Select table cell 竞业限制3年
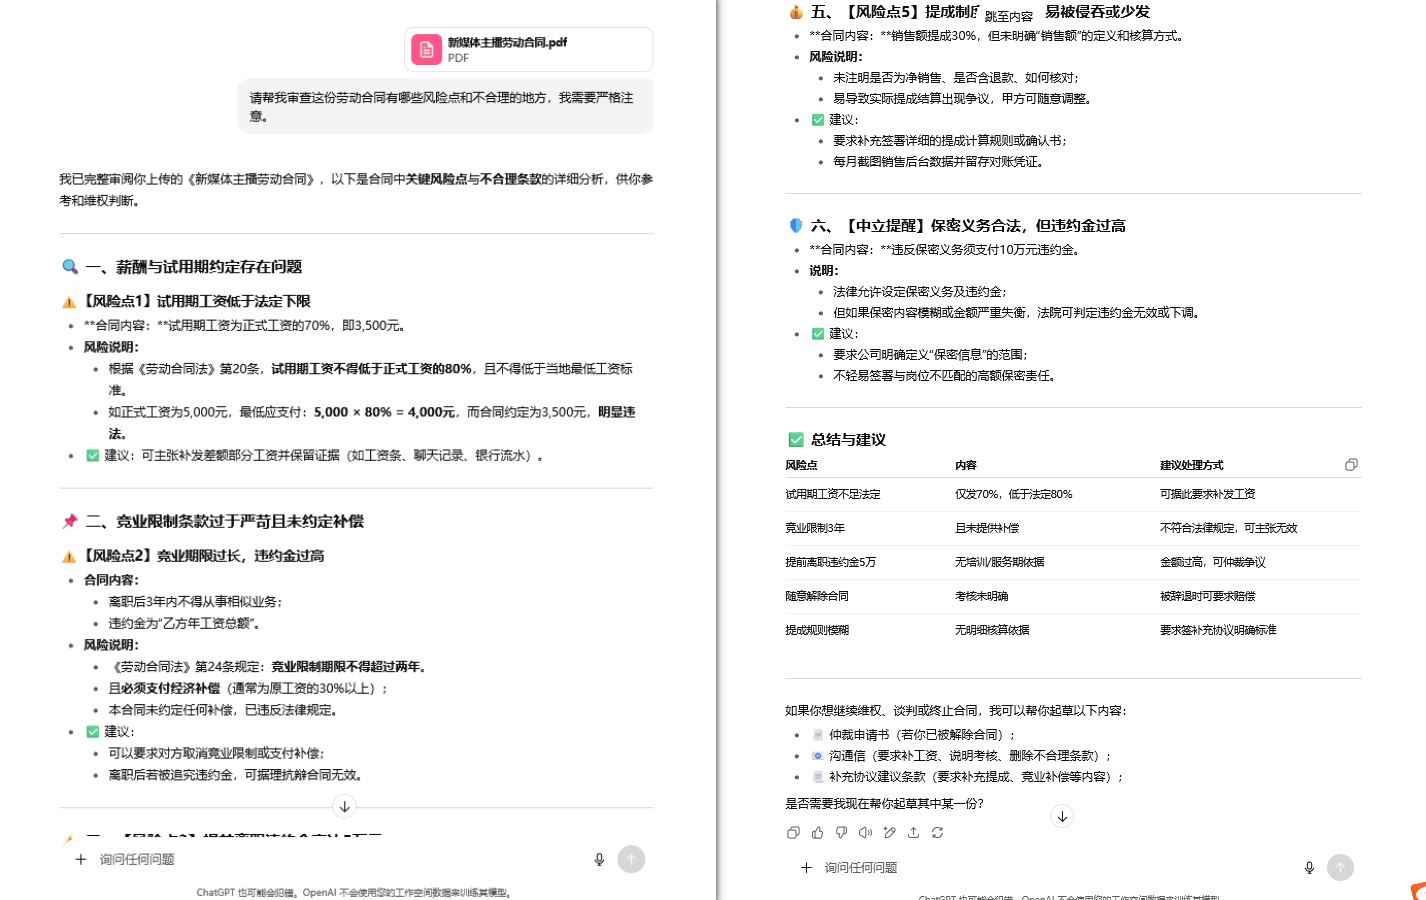 tap(815, 528)
